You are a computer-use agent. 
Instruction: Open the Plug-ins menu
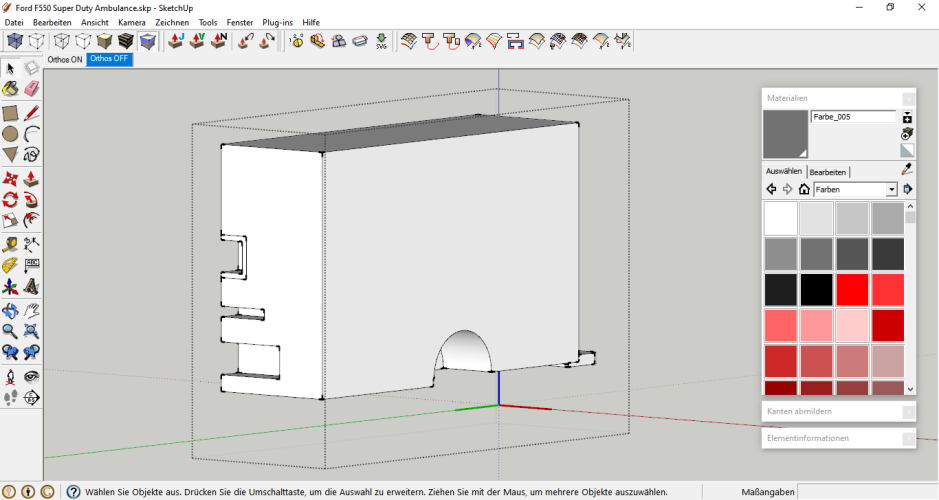pyautogui.click(x=277, y=22)
